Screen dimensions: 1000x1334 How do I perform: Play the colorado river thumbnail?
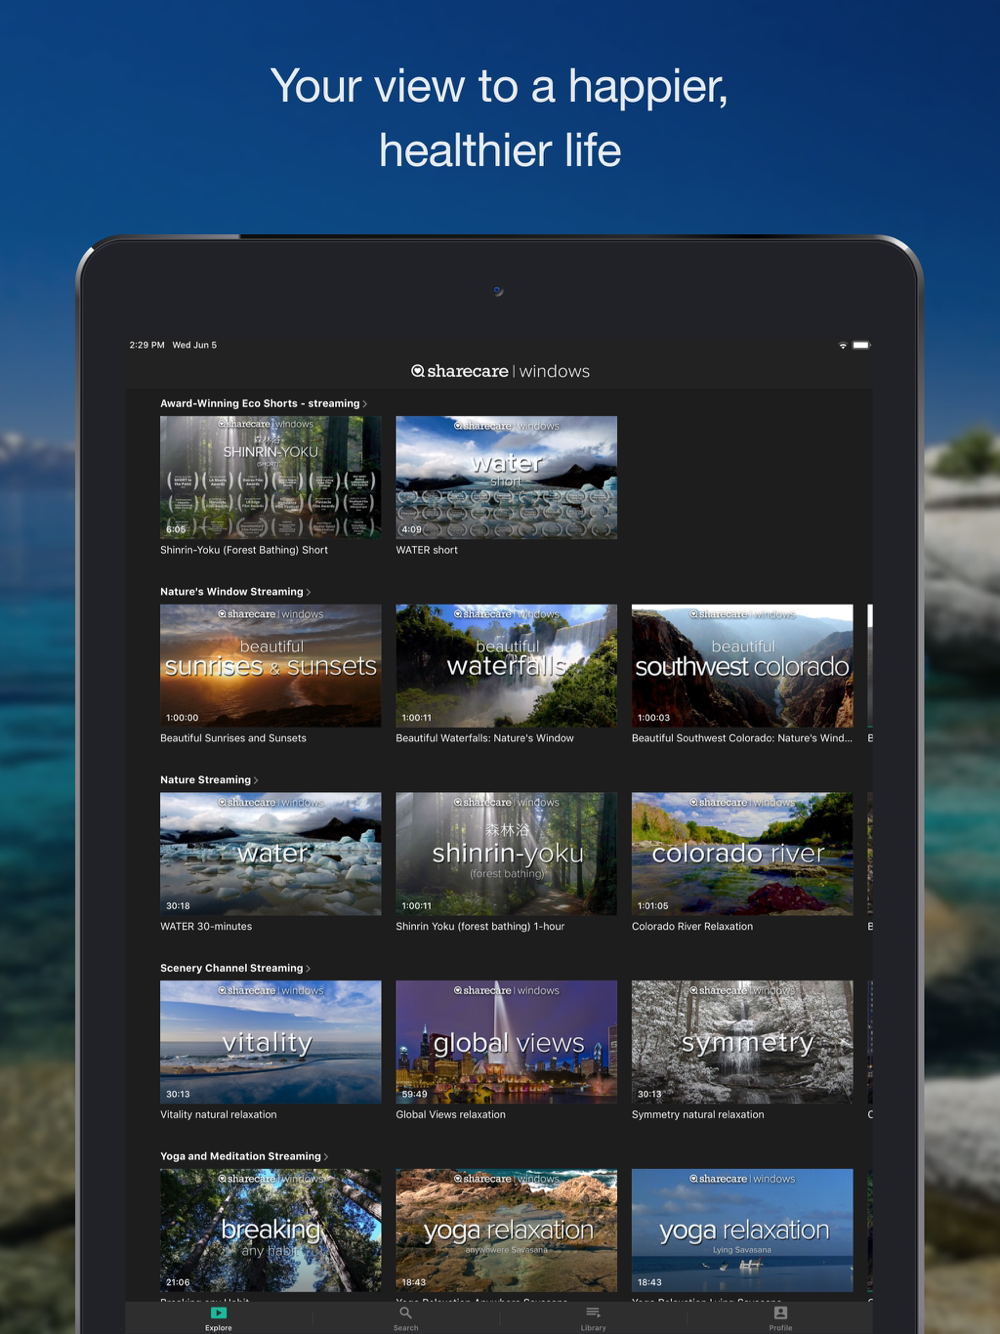(742, 854)
